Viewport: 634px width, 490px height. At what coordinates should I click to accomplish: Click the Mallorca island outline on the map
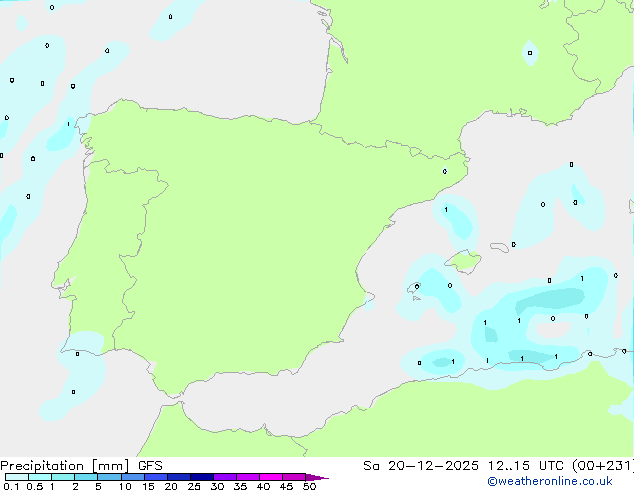tap(463, 261)
